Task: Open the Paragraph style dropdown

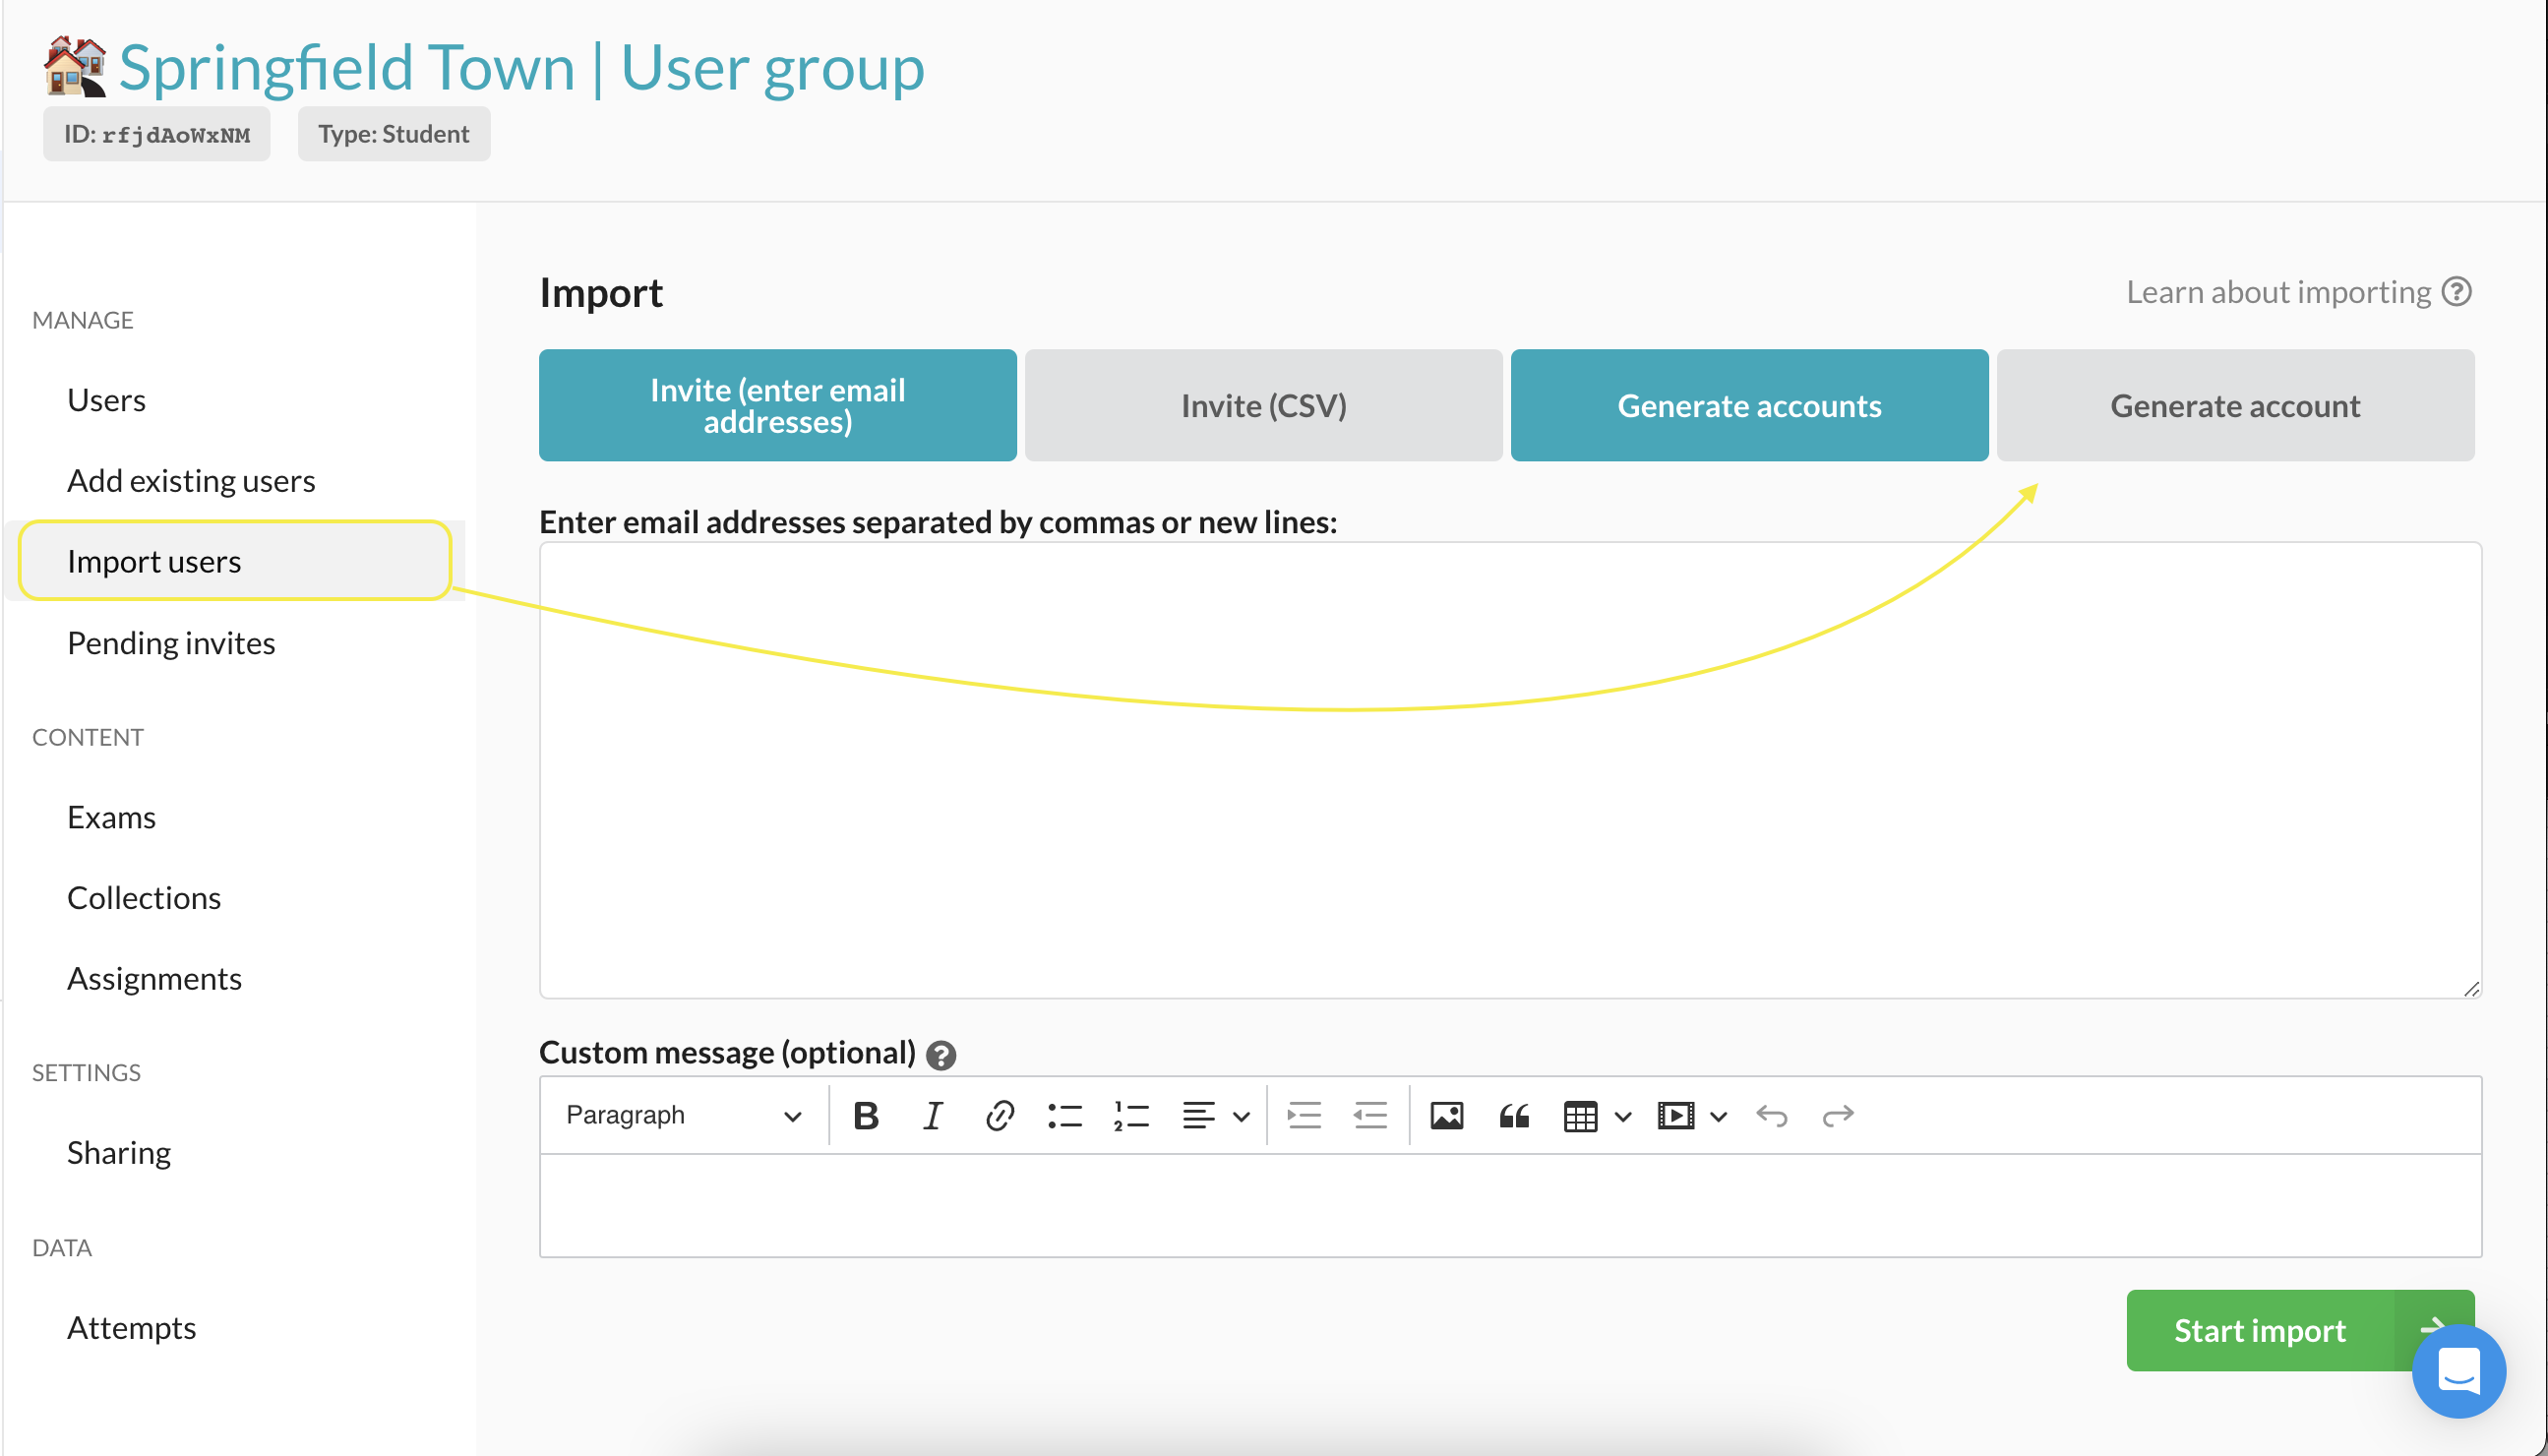Action: point(683,1115)
